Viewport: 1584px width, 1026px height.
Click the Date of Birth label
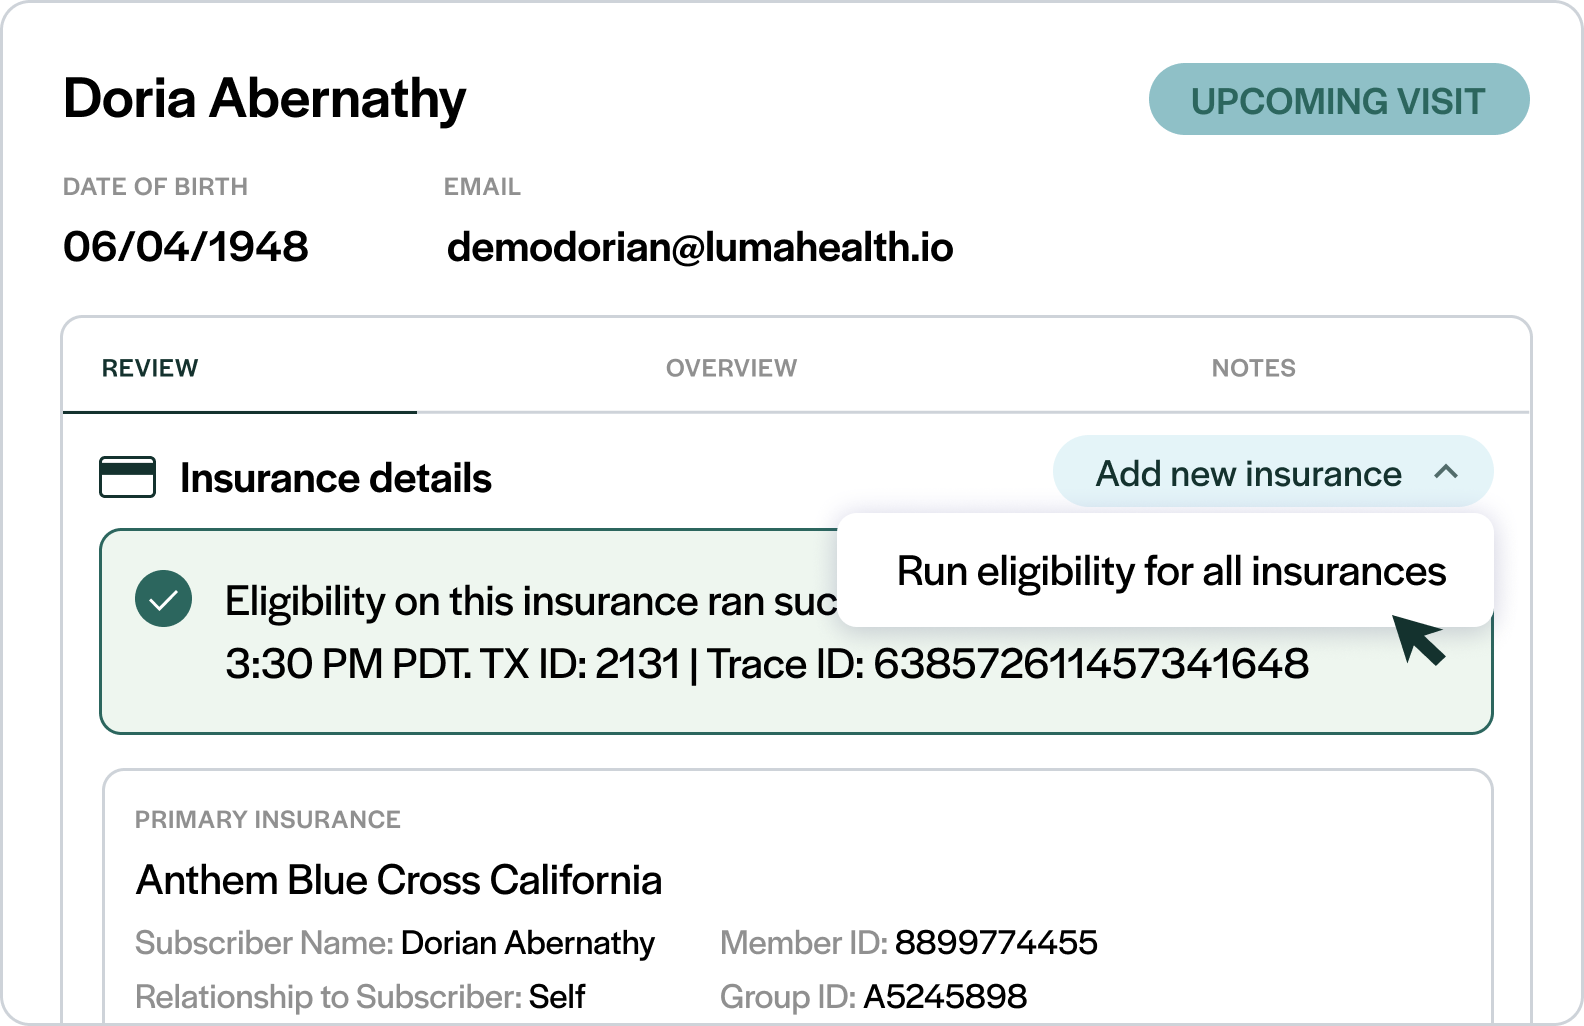155,187
